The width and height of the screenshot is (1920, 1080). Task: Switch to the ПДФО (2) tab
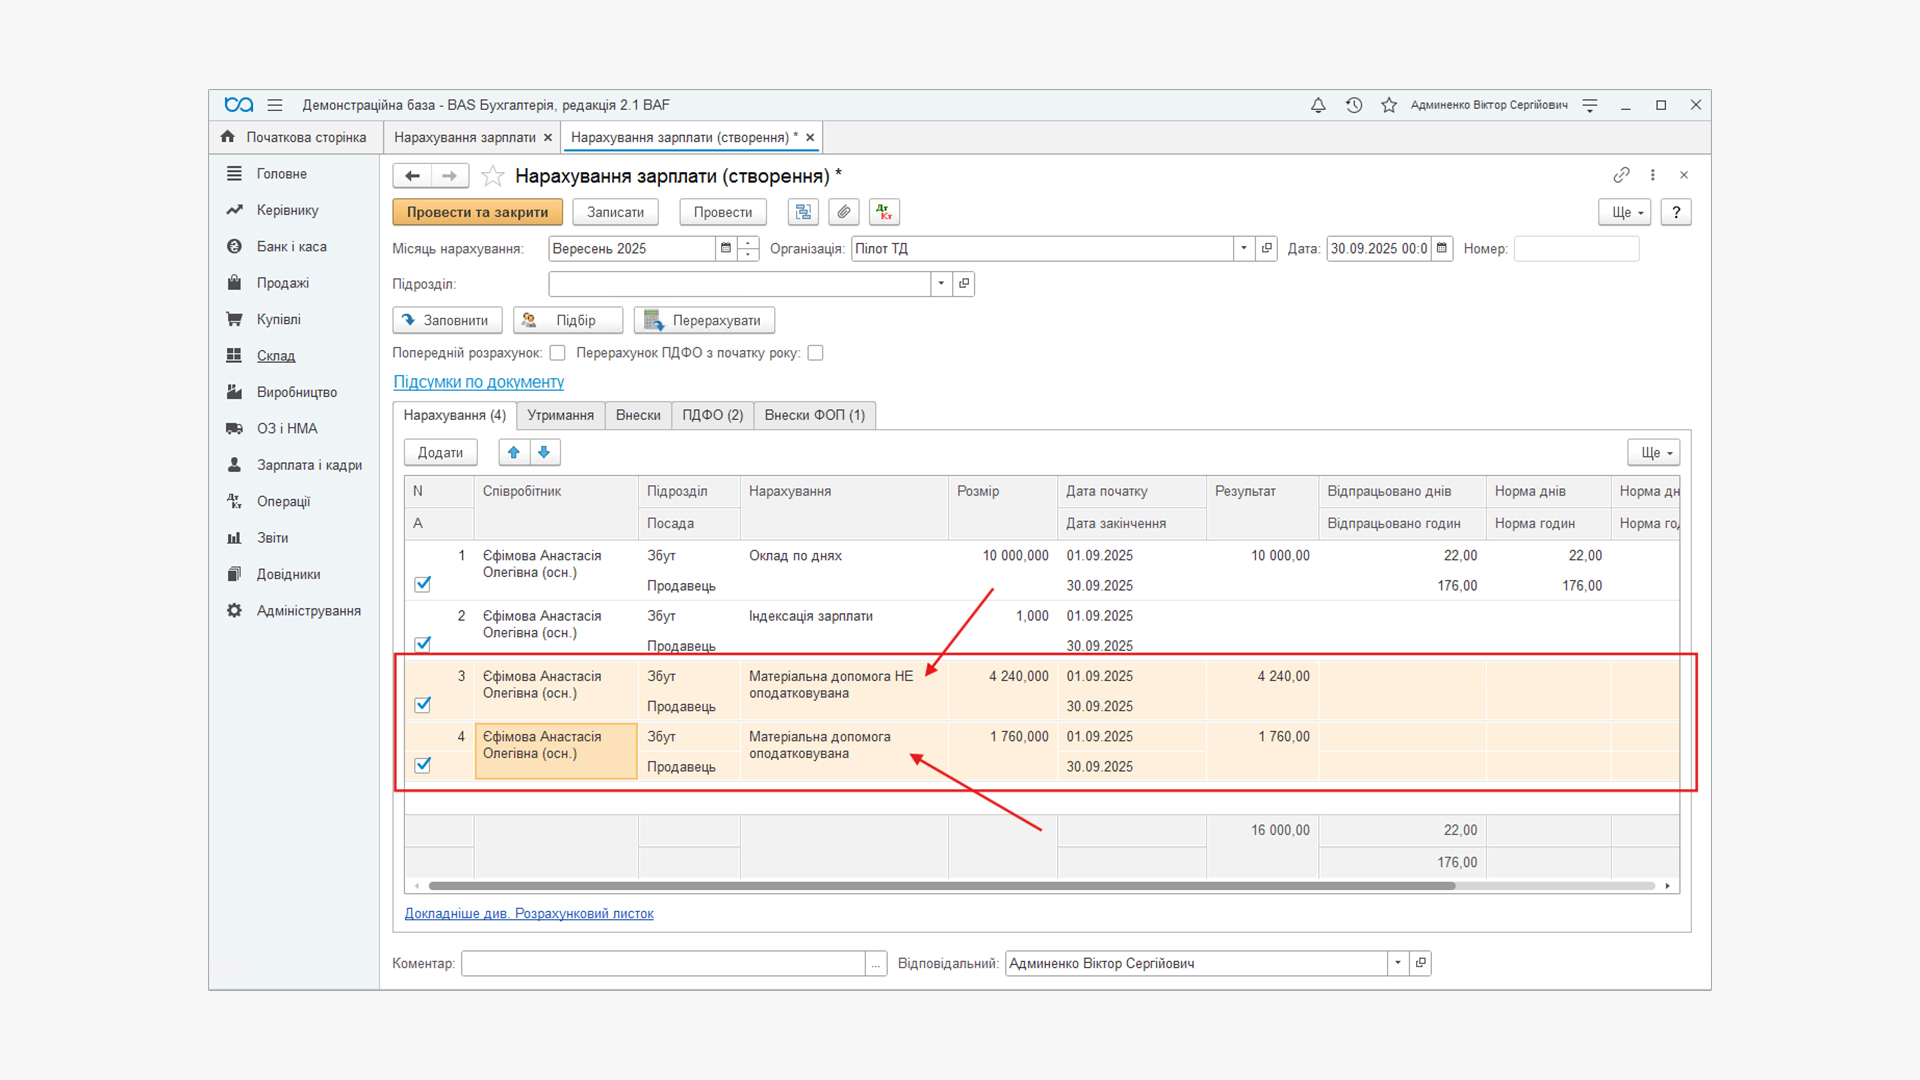tap(712, 415)
